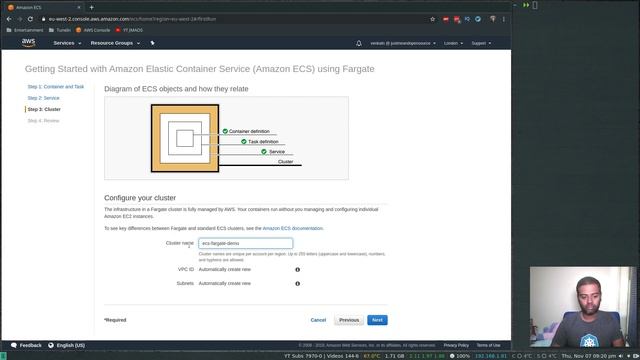Click the first red extension icon in toolbar
This screenshot has width=640, height=360.
pyautogui.click(x=446, y=19)
